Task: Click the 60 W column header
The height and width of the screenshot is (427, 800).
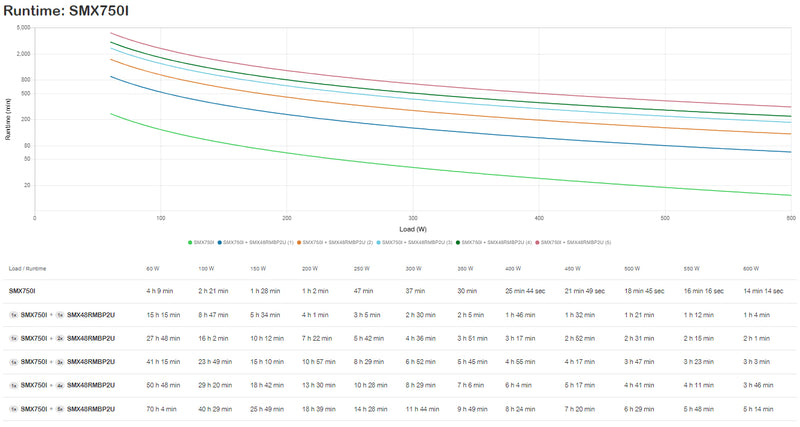Action: [x=153, y=269]
